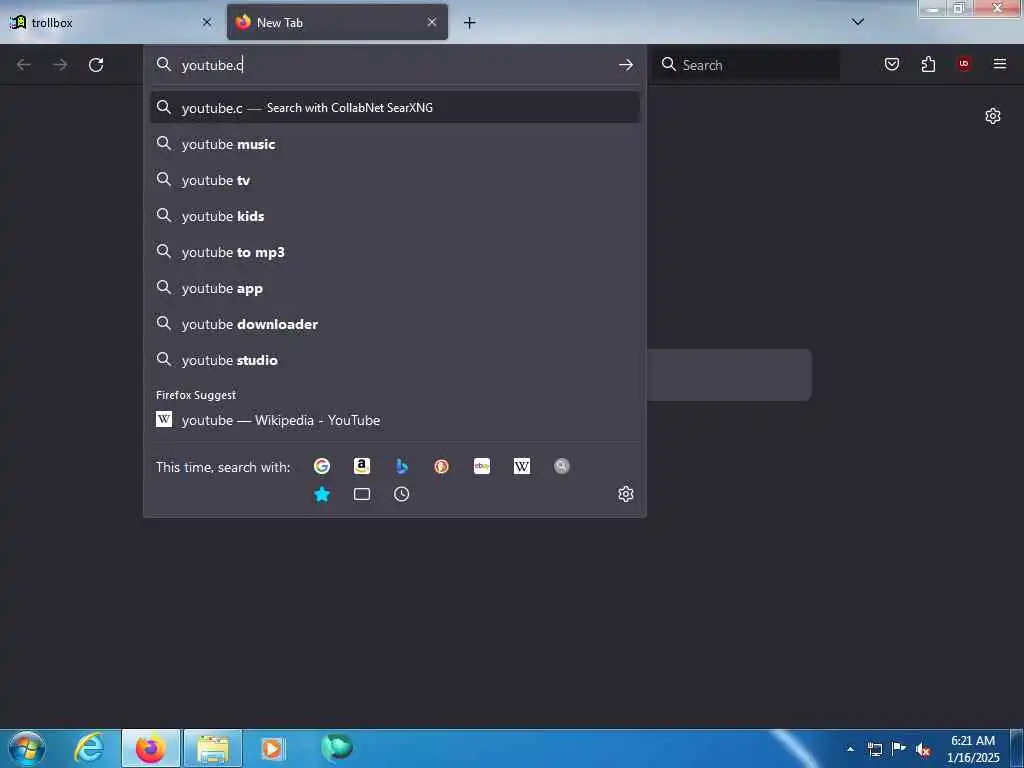Open the taskbar clock showing 6:21 AM
The width and height of the screenshot is (1024, 768).
click(x=973, y=749)
